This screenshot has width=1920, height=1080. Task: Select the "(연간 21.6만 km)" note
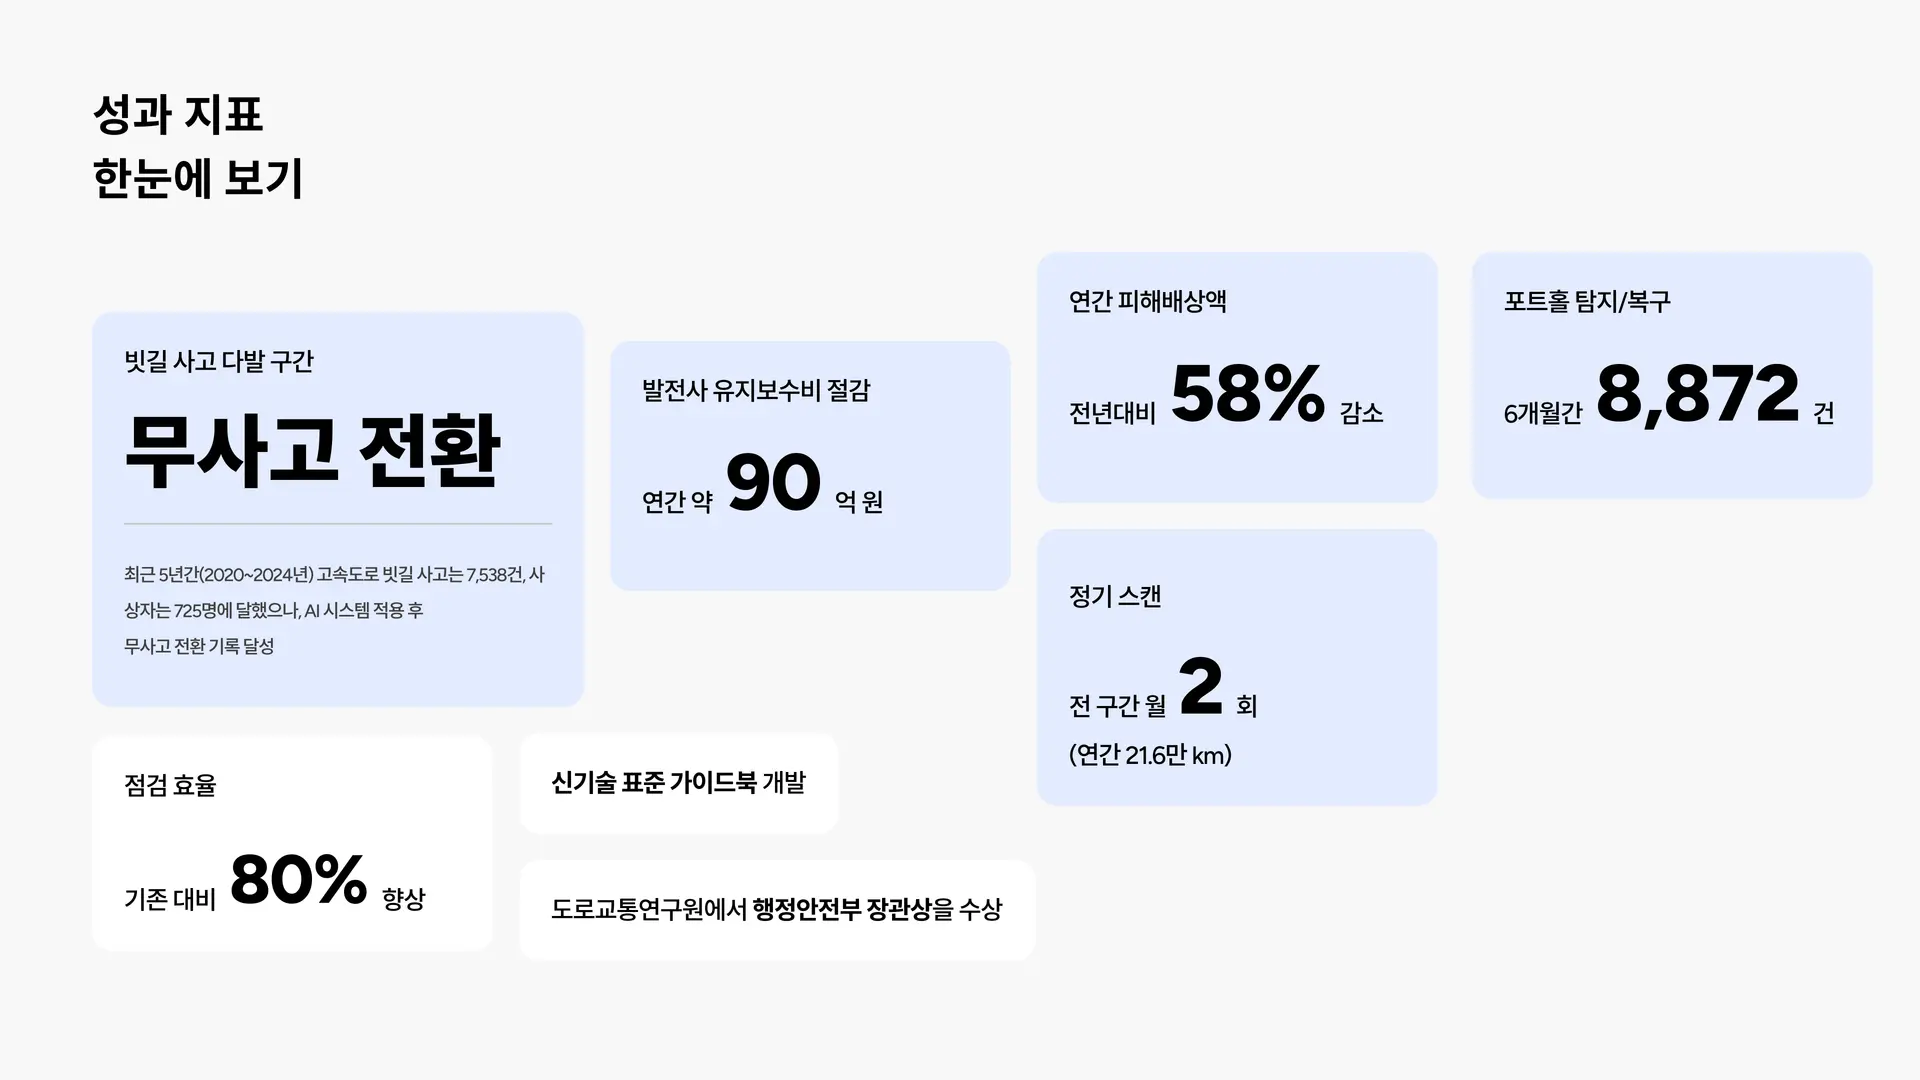[x=1150, y=755]
